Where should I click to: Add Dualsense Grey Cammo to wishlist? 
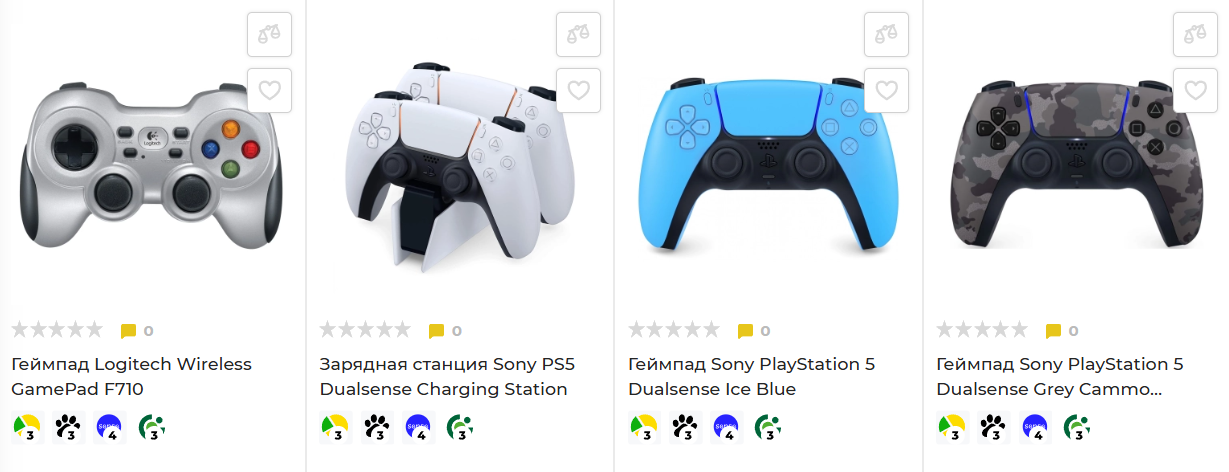click(1195, 91)
